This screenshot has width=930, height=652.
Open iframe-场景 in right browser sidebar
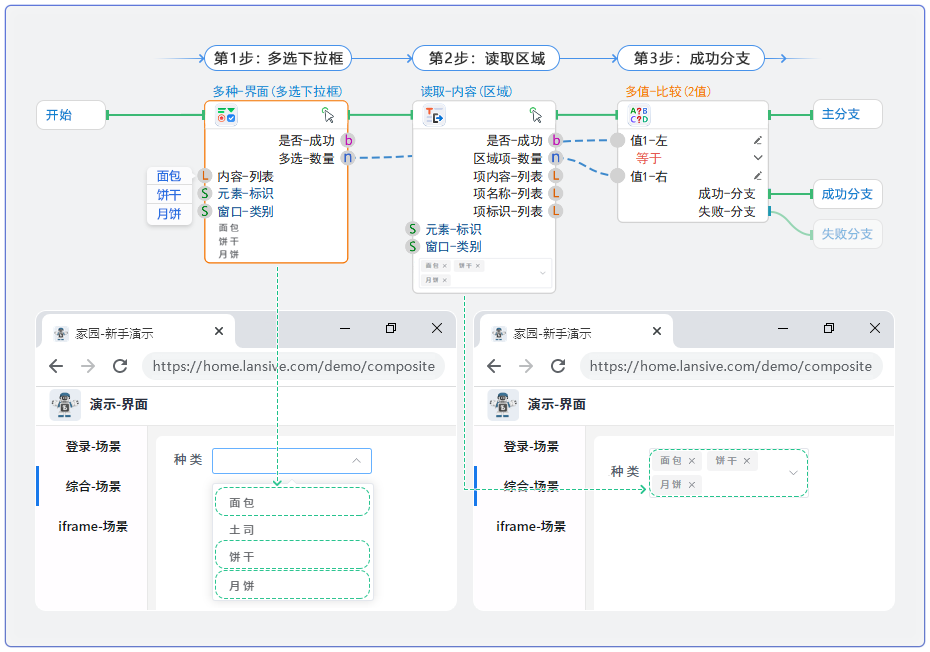531,527
